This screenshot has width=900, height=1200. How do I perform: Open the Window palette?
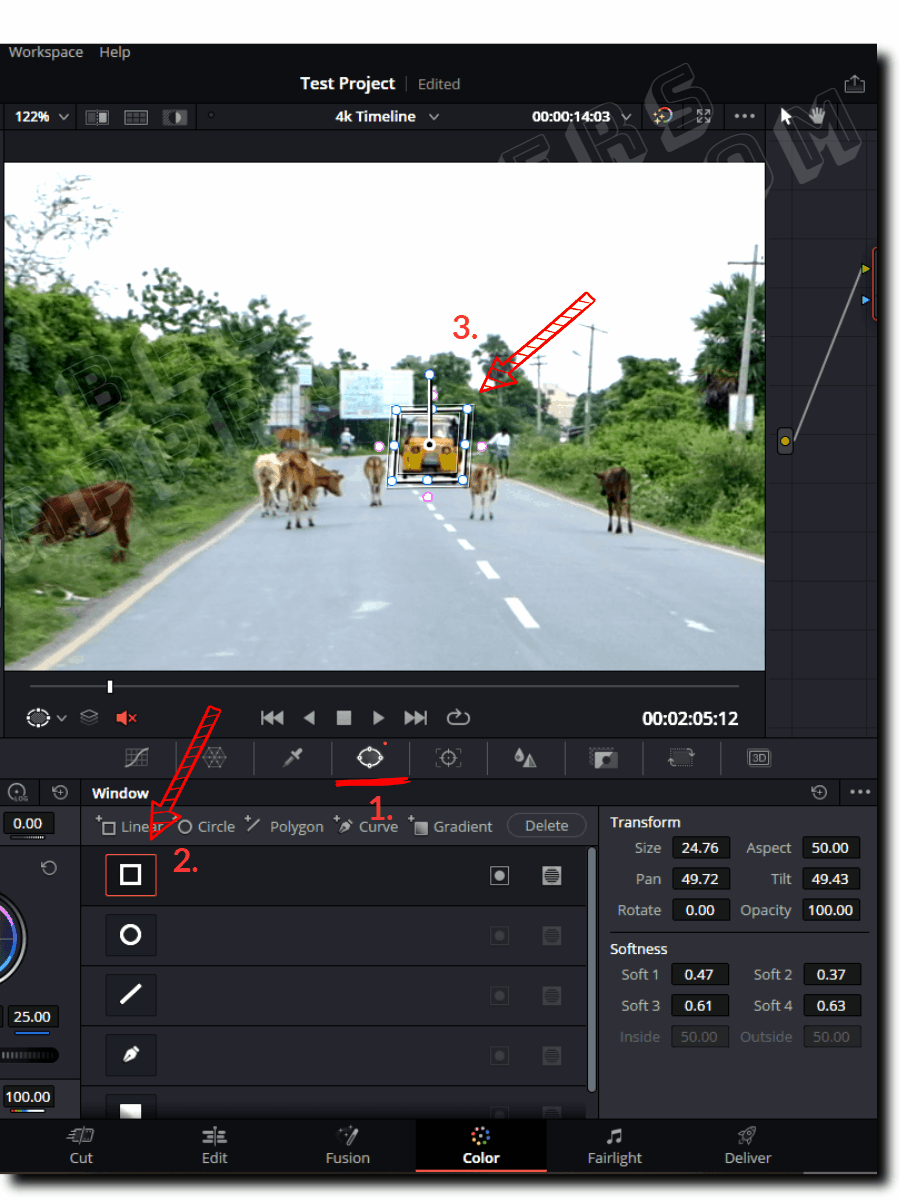click(370, 758)
